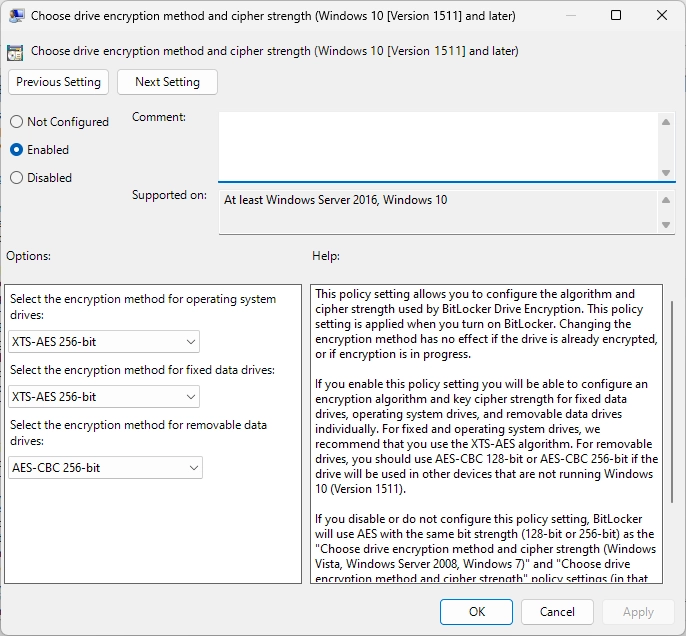Viewport: 686px width, 636px height.
Task: Open removable data drives encryption dropdown
Action: point(105,468)
